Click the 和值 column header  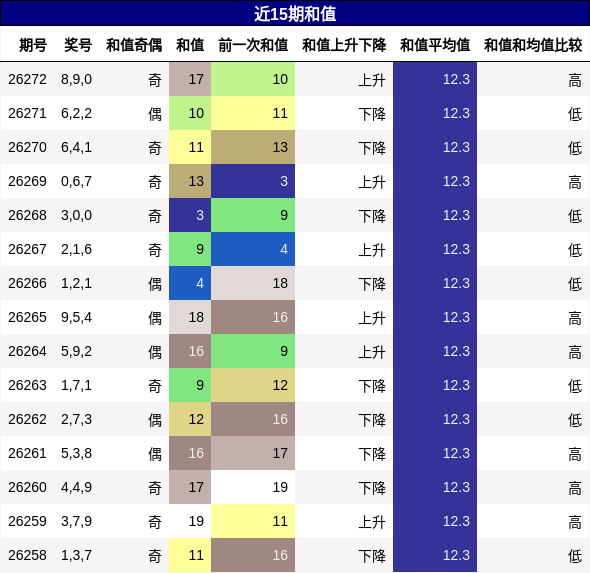[x=190, y=45]
